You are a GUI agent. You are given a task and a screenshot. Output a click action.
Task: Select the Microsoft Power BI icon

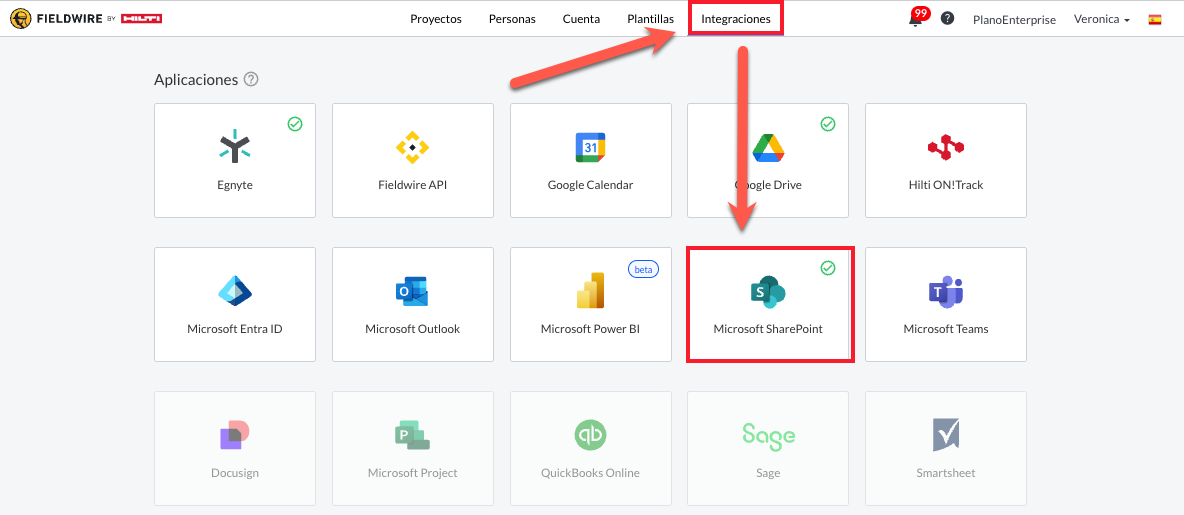tap(590, 291)
